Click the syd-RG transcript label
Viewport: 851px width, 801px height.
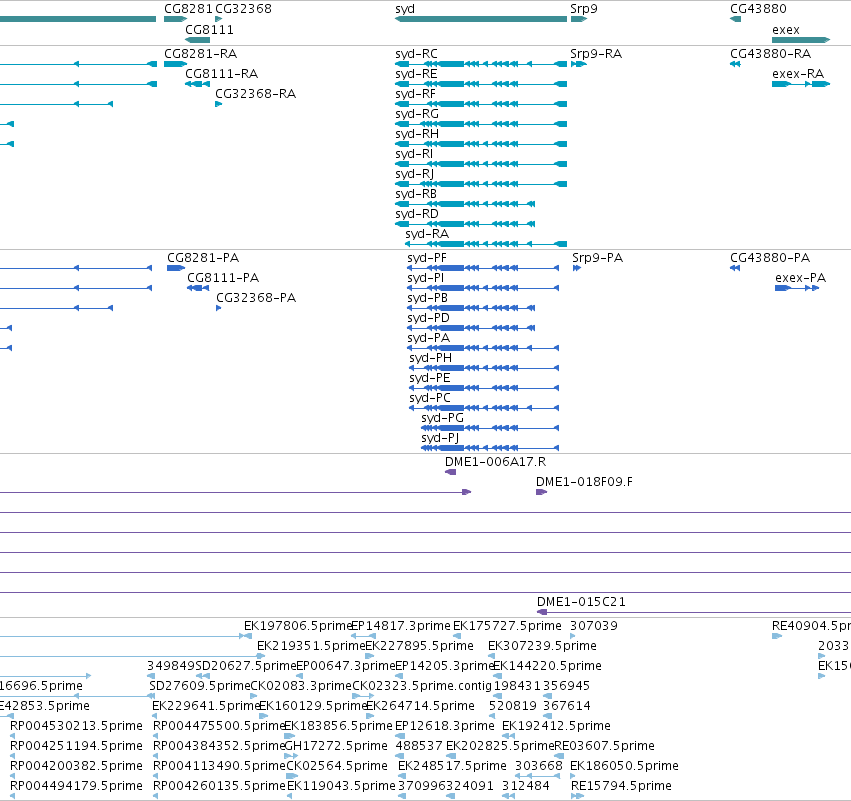417,115
